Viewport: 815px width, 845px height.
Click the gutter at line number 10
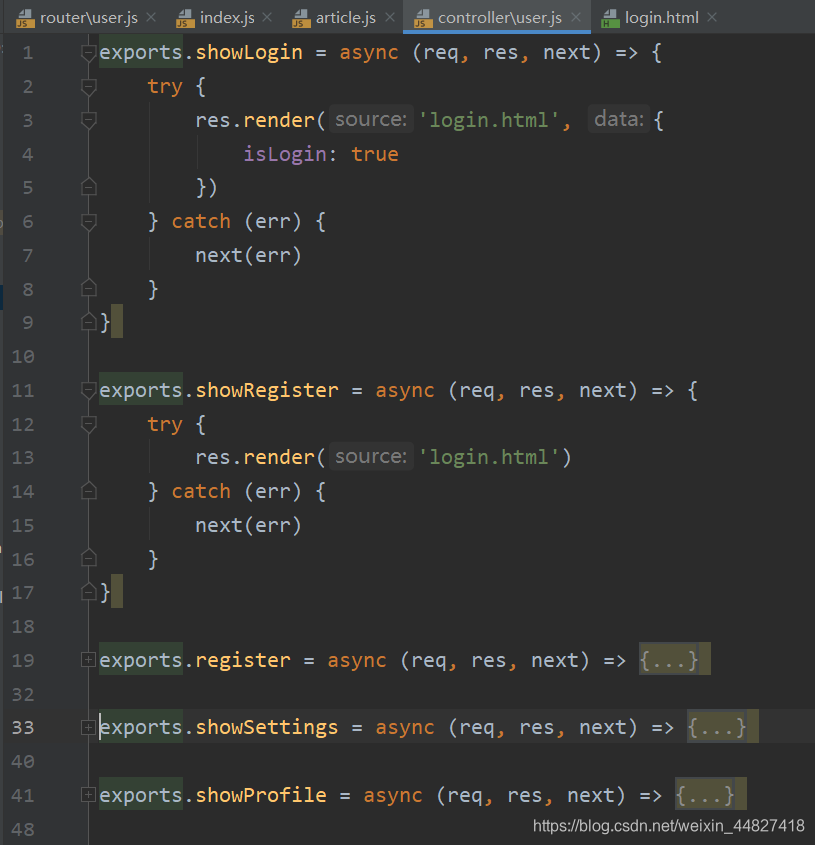(x=23, y=357)
